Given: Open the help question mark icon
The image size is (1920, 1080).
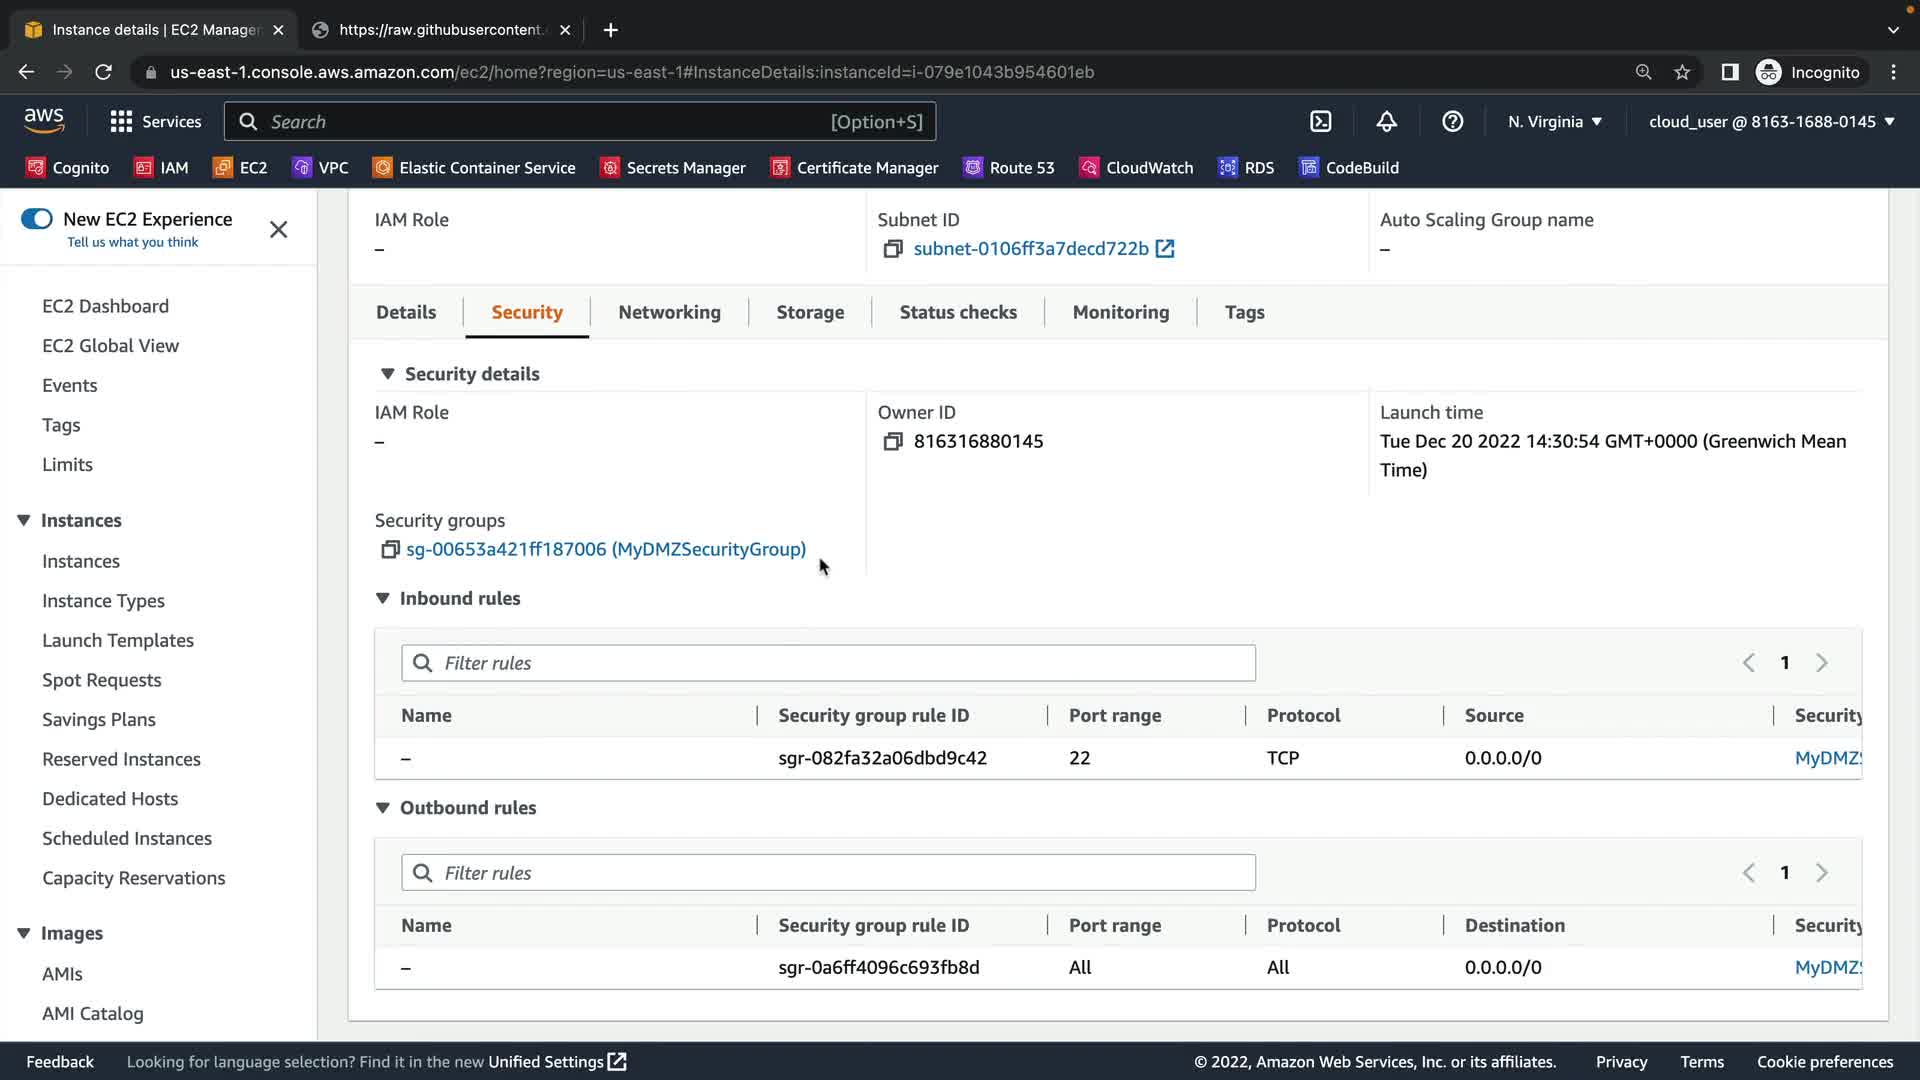Looking at the screenshot, I should (x=1452, y=121).
